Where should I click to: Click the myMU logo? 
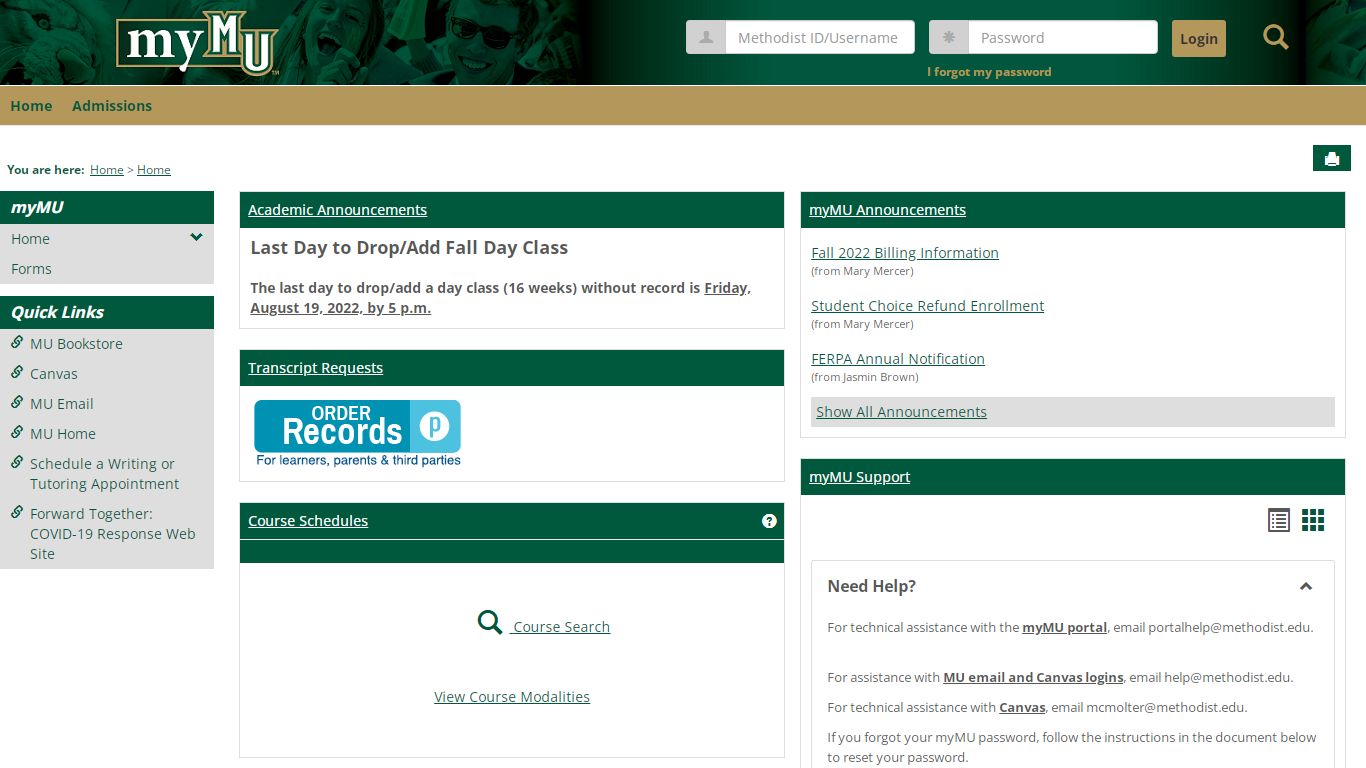coord(196,43)
